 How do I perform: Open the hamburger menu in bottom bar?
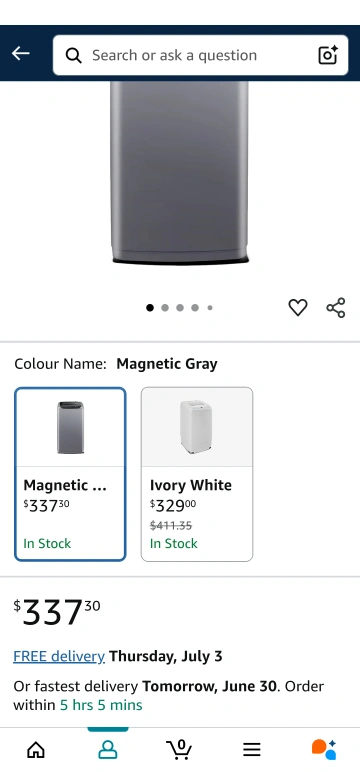(252, 750)
